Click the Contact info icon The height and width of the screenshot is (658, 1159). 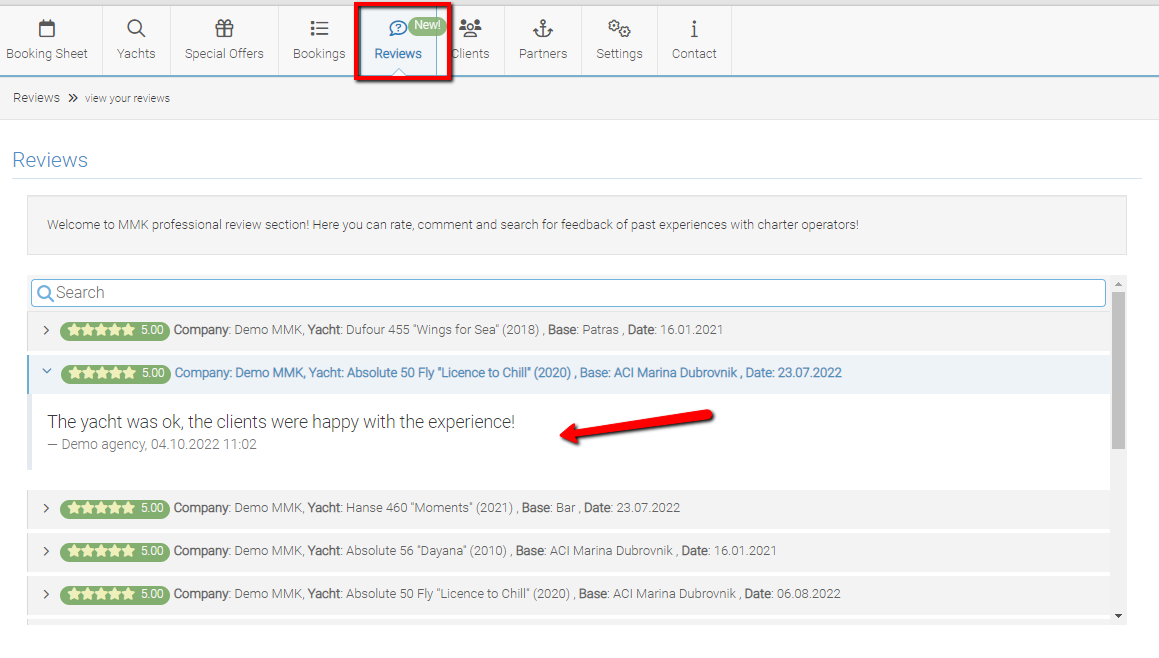(694, 29)
